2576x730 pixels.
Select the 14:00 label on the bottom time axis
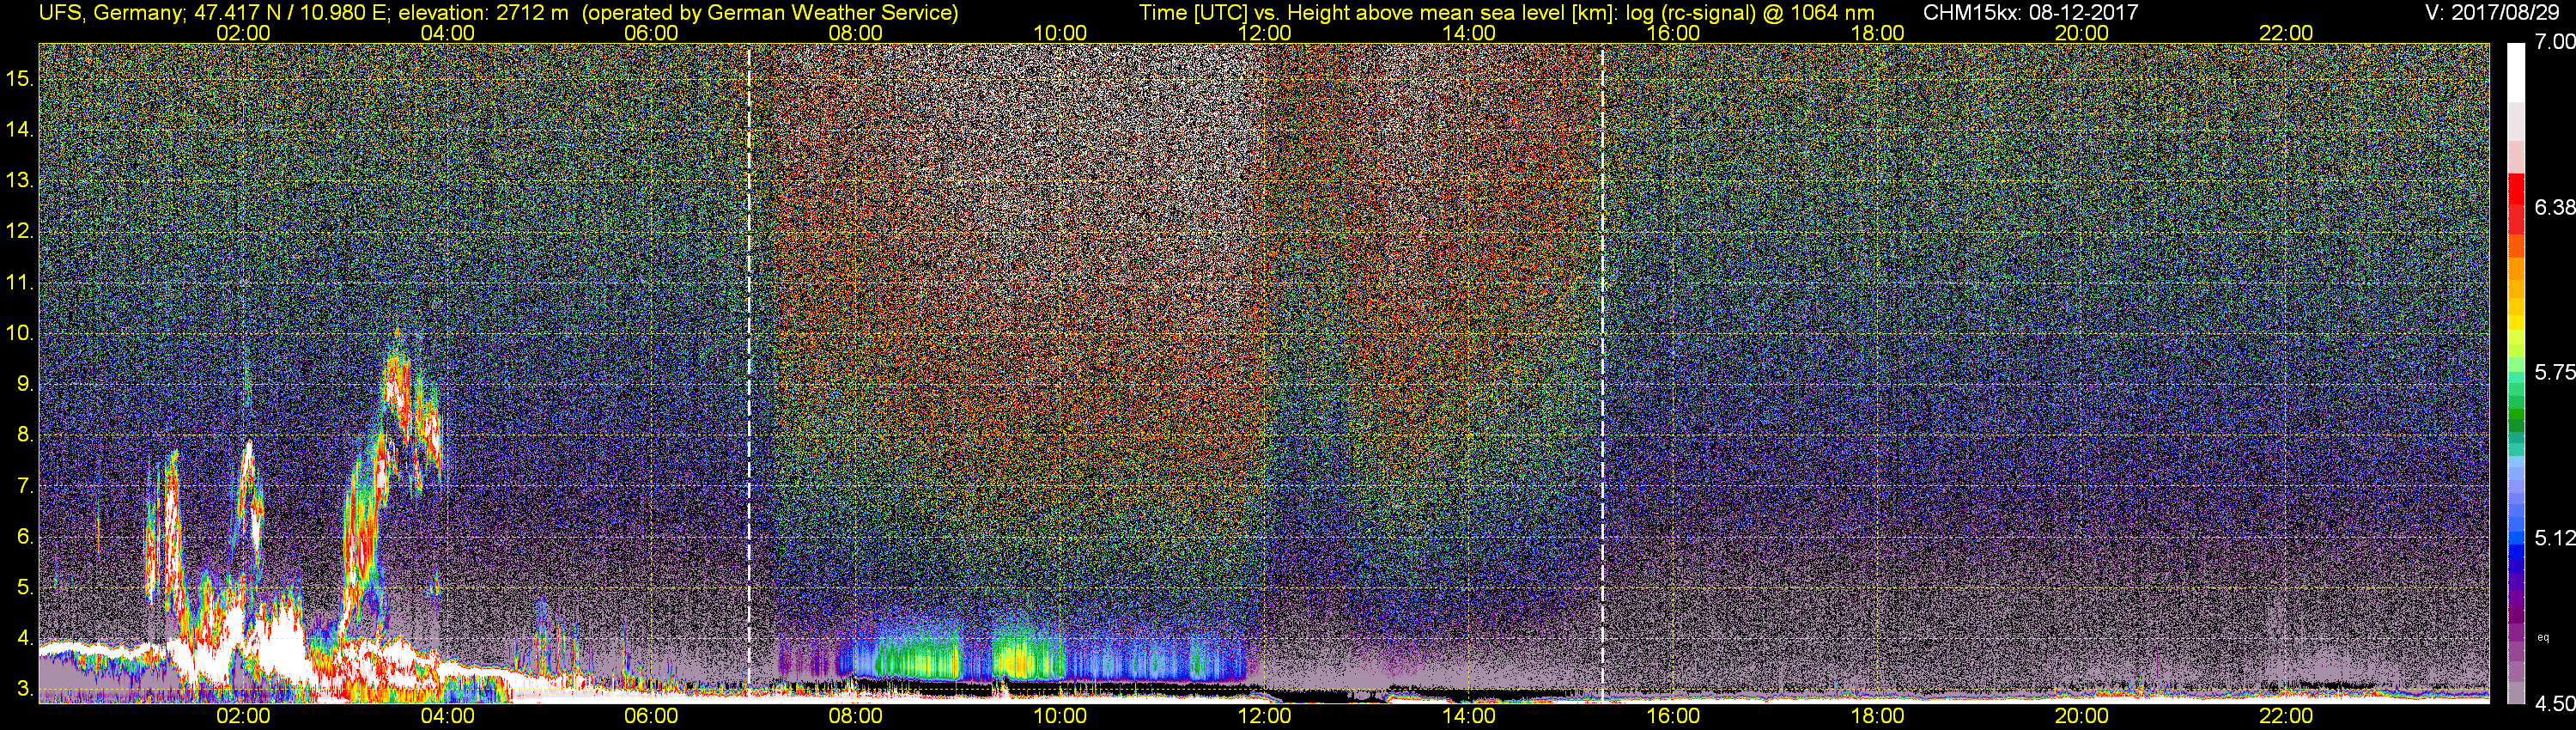tap(1469, 716)
